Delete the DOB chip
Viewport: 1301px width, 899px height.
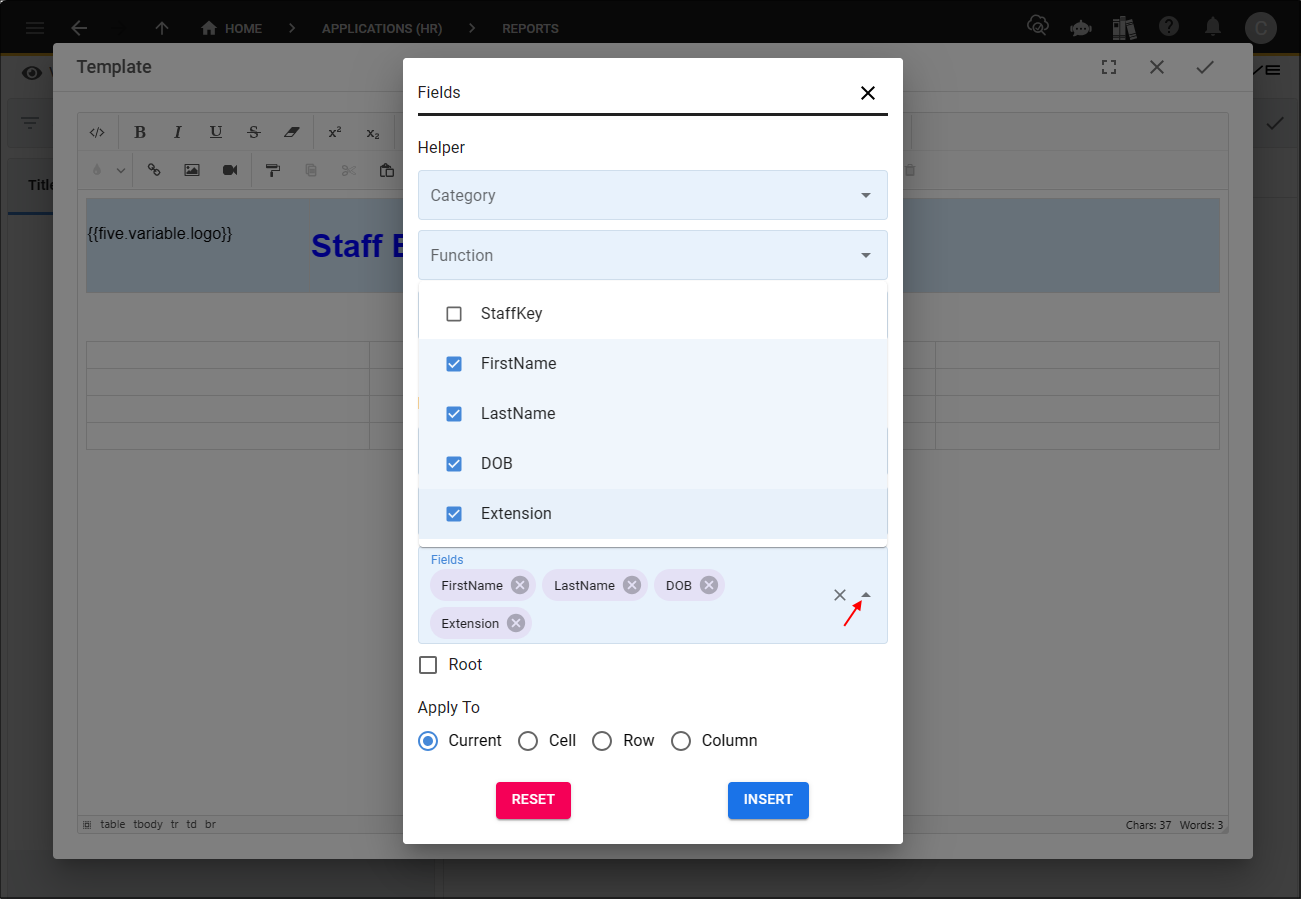click(708, 585)
